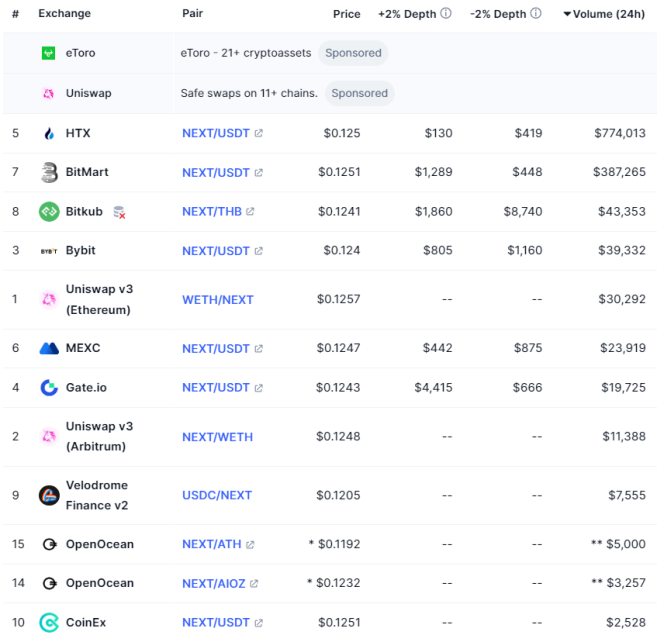Select the $4,415 depth value
This screenshot has width=657, height=642.
pos(433,388)
